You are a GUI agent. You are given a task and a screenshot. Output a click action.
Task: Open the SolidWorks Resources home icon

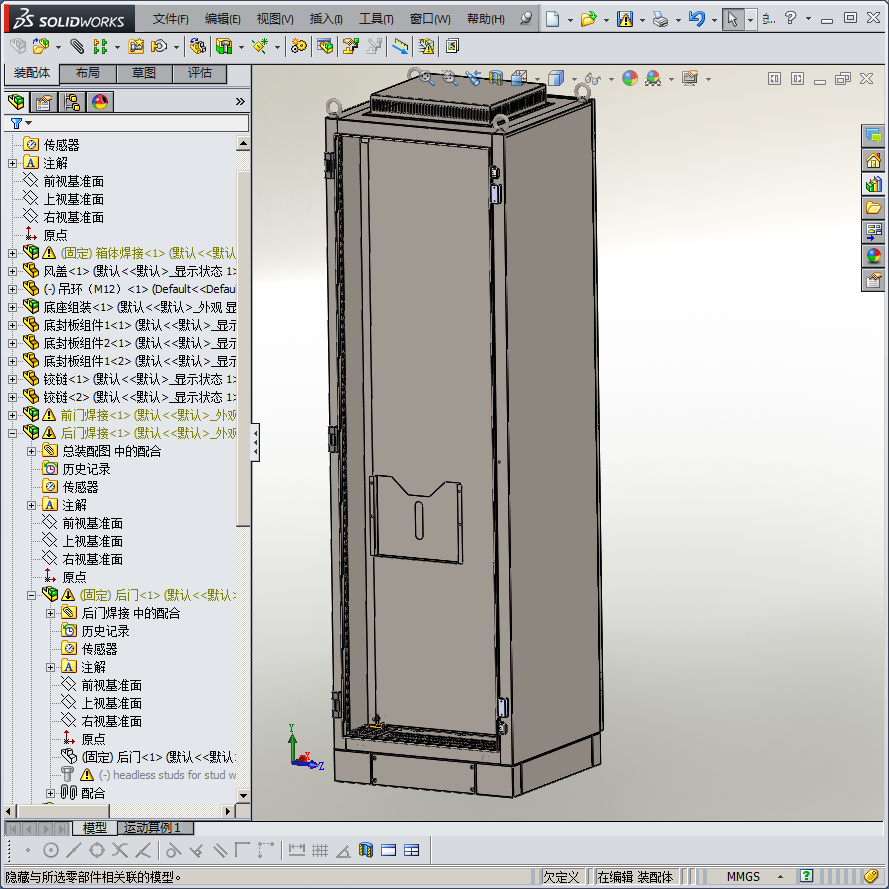[x=873, y=160]
